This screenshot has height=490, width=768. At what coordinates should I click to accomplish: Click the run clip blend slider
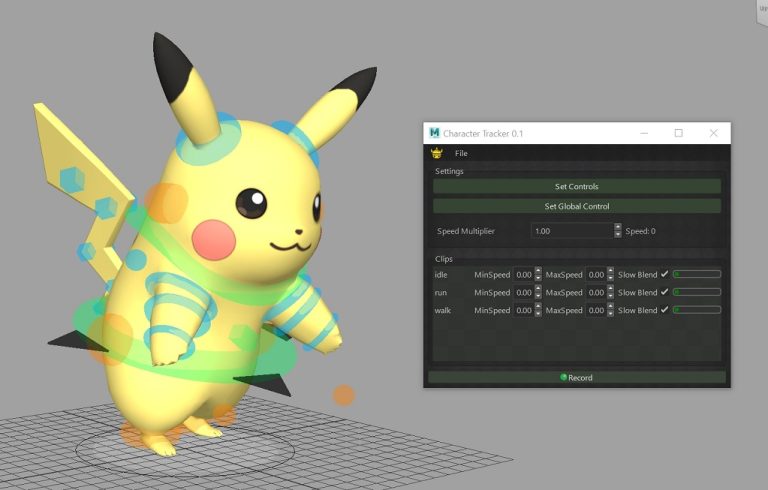pos(696,292)
